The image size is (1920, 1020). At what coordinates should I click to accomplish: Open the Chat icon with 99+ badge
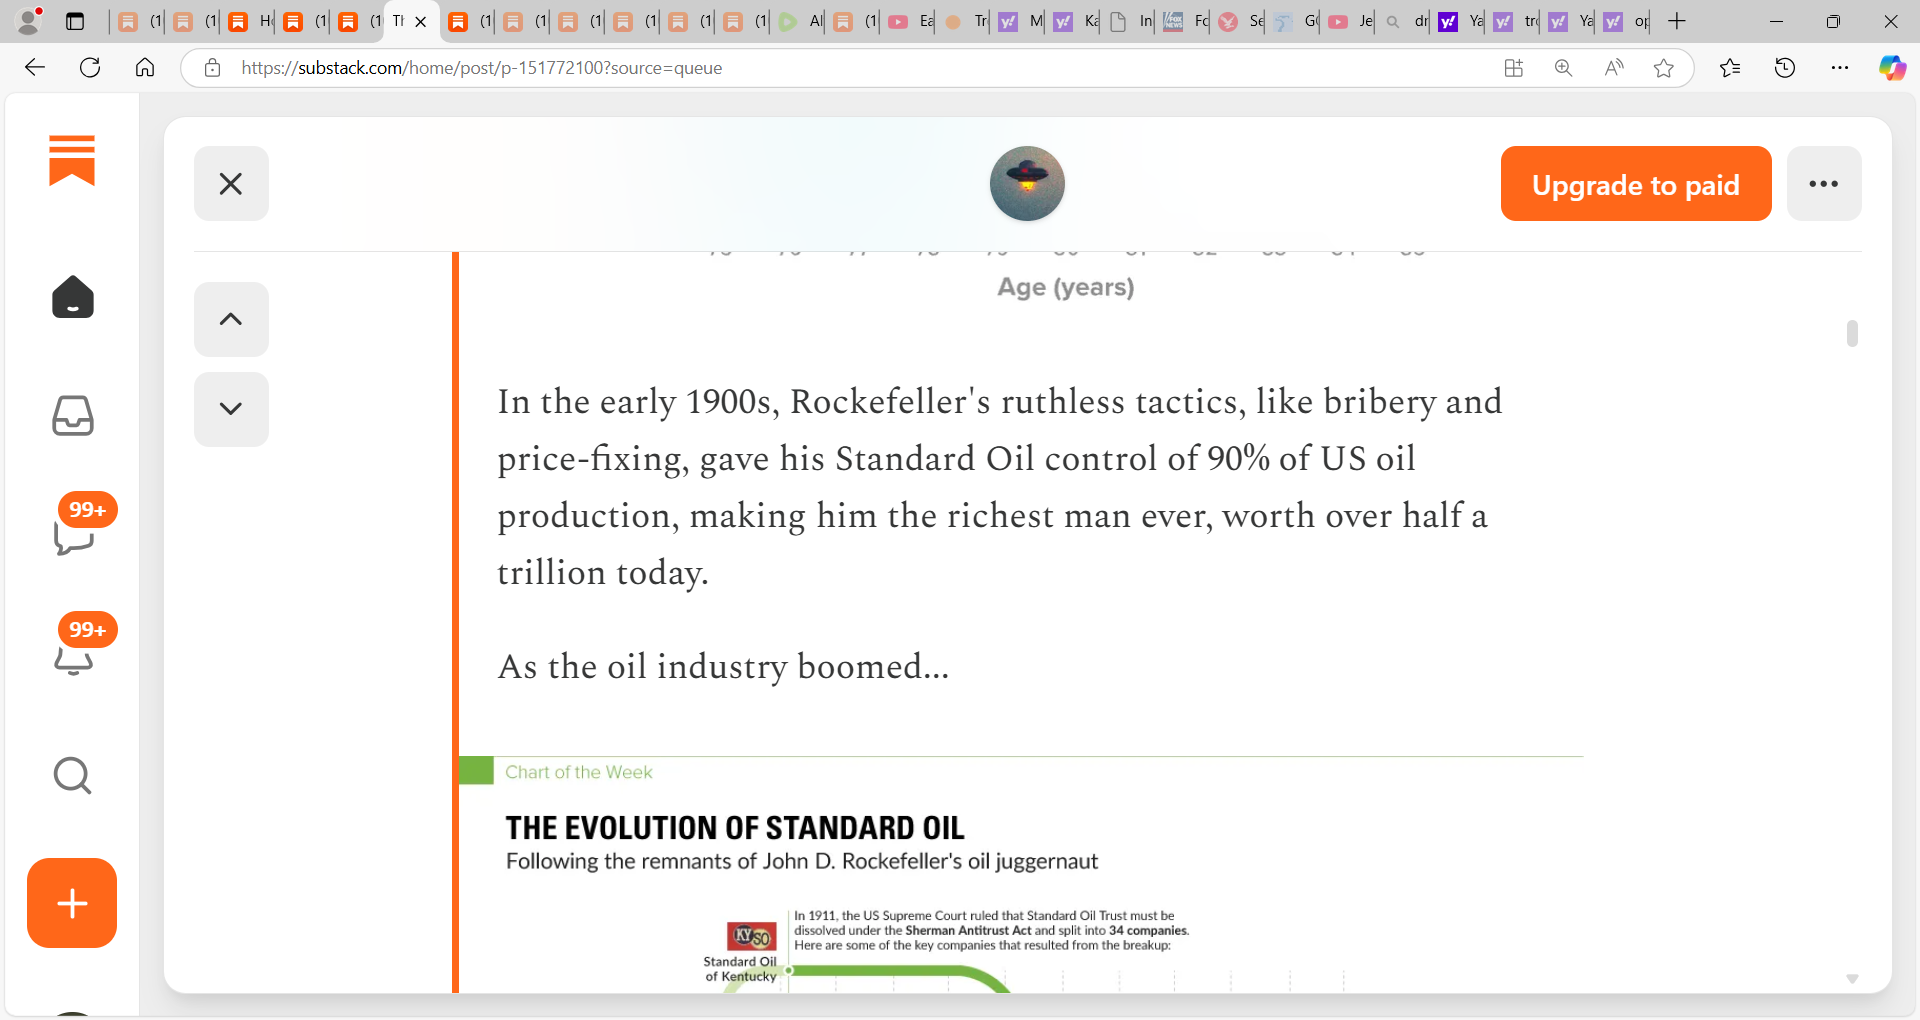pyautogui.click(x=73, y=537)
